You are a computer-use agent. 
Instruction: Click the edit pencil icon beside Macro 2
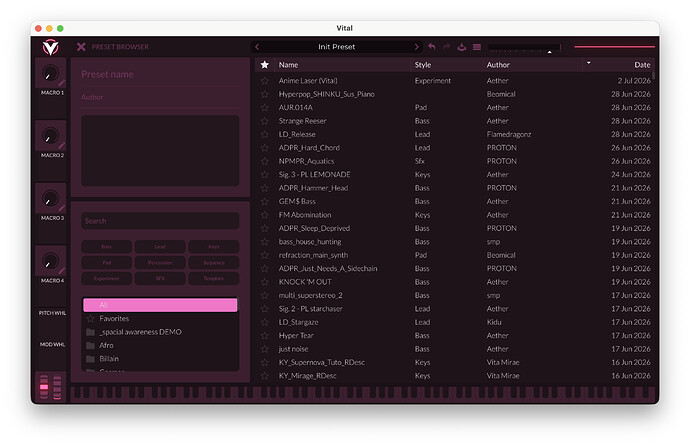point(62,145)
